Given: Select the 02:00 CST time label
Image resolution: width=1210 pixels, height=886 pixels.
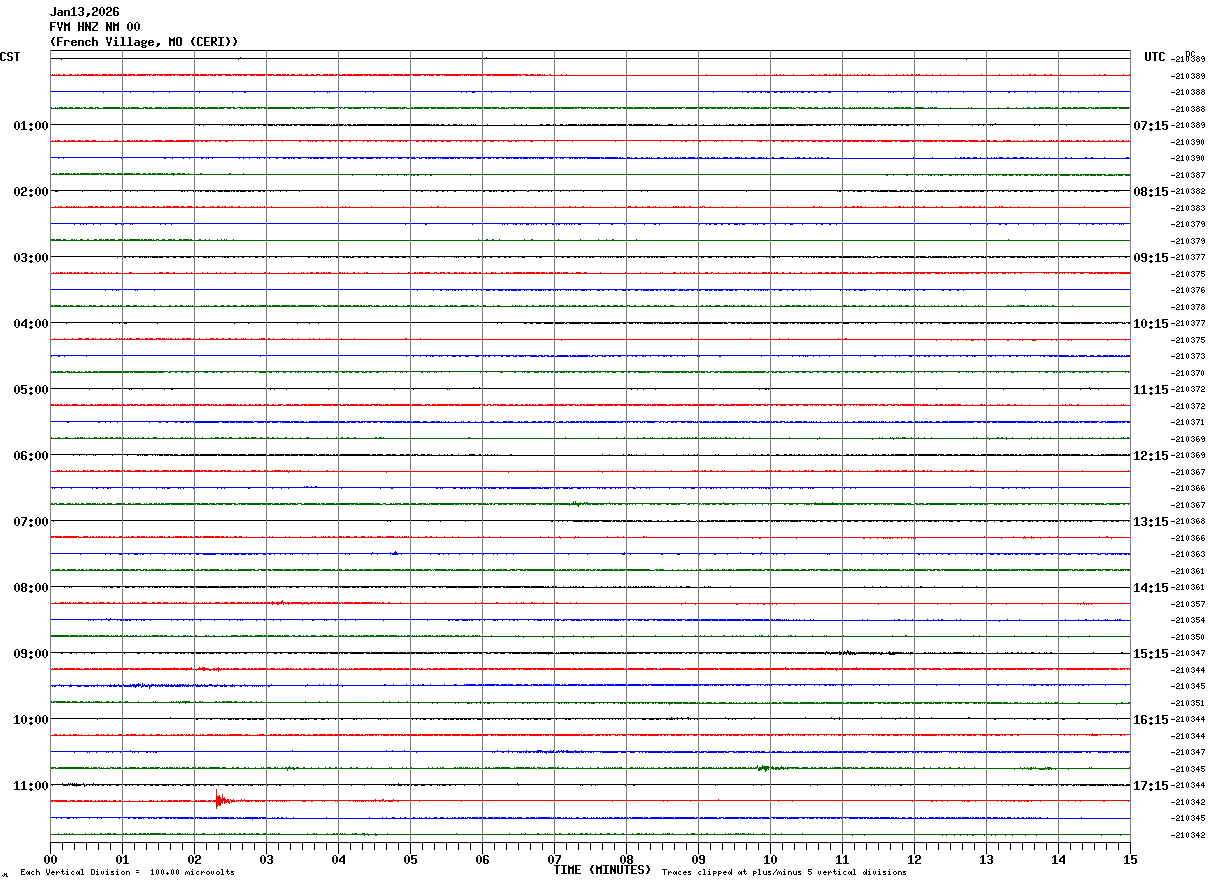Looking at the screenshot, I should tap(31, 191).
